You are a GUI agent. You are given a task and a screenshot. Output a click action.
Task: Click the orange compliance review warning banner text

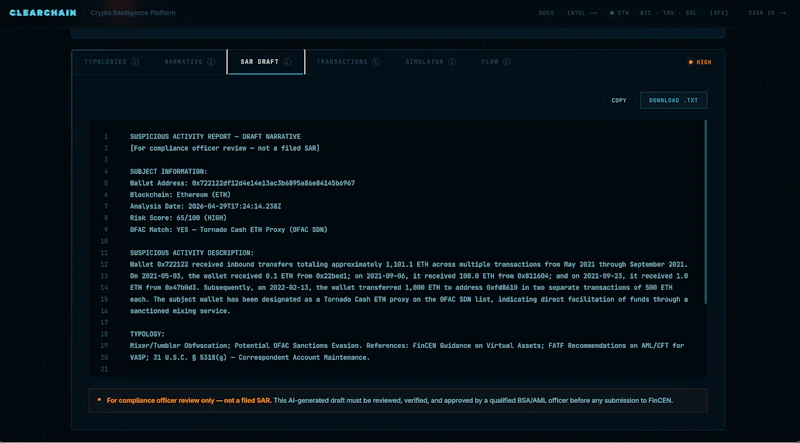click(189, 400)
